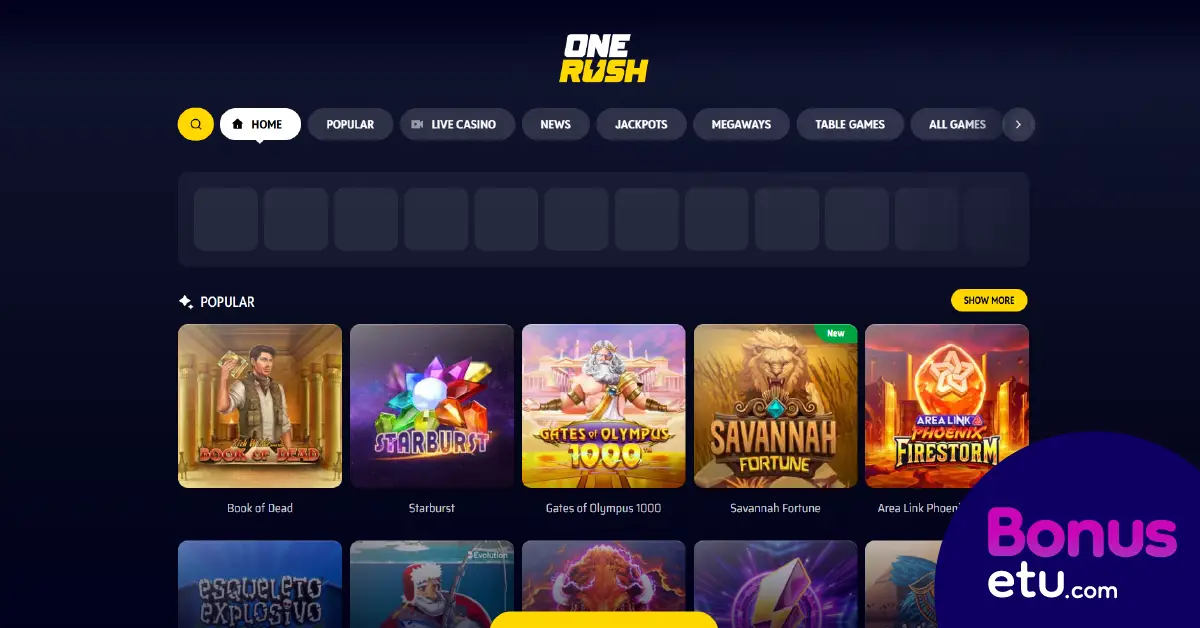Go to the Jackpots tab
This screenshot has height=628, width=1200.
pyautogui.click(x=641, y=124)
